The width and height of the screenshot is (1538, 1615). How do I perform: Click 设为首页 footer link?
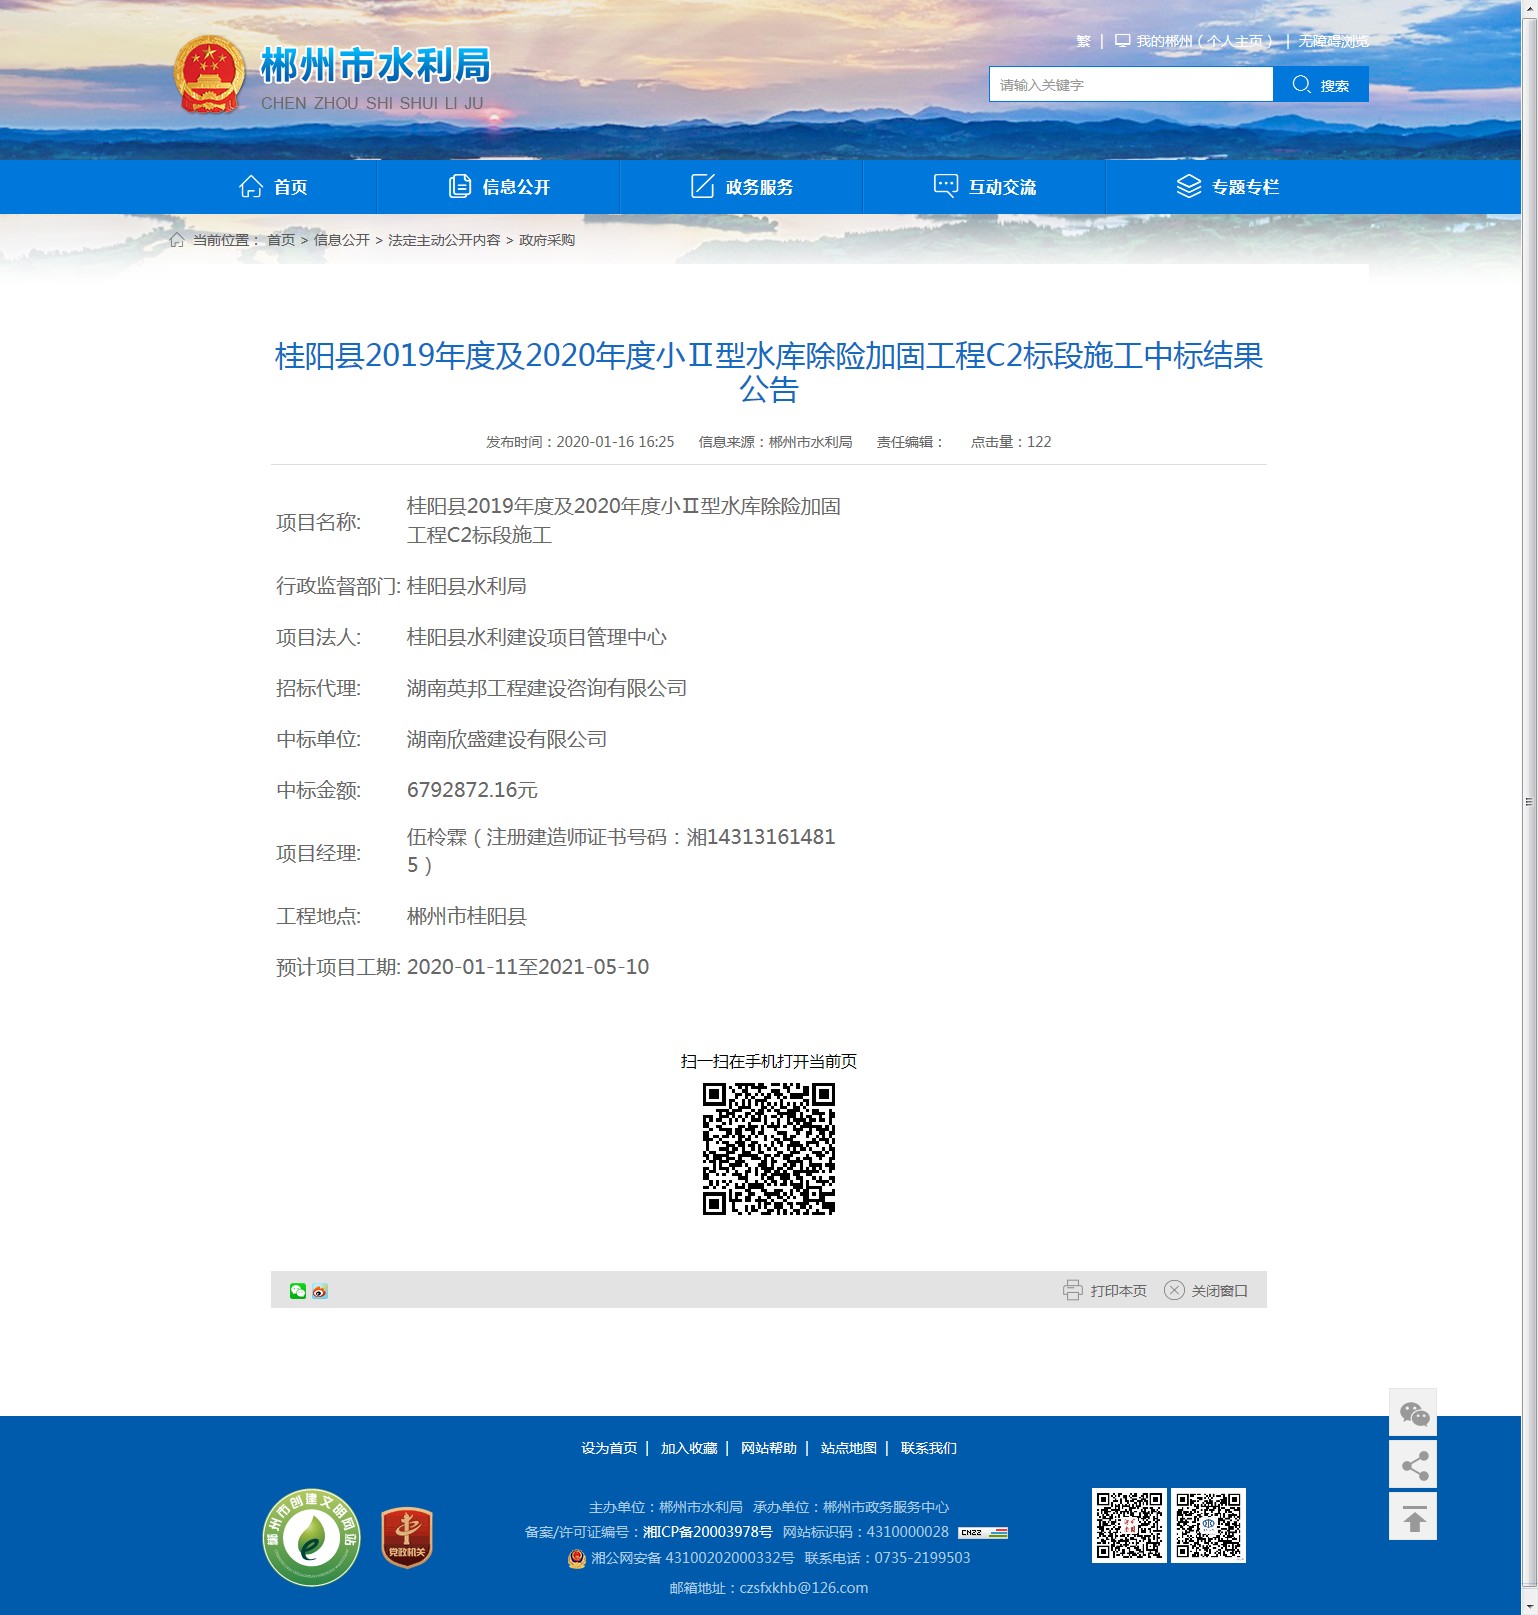[609, 1448]
